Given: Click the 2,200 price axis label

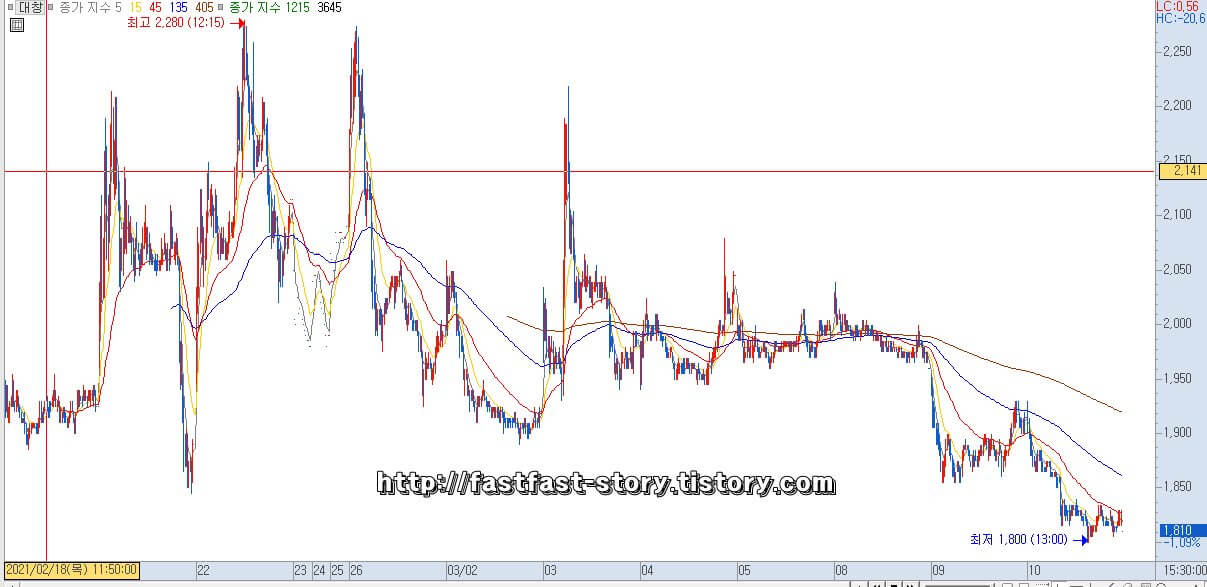Looking at the screenshot, I should click(x=1179, y=105).
